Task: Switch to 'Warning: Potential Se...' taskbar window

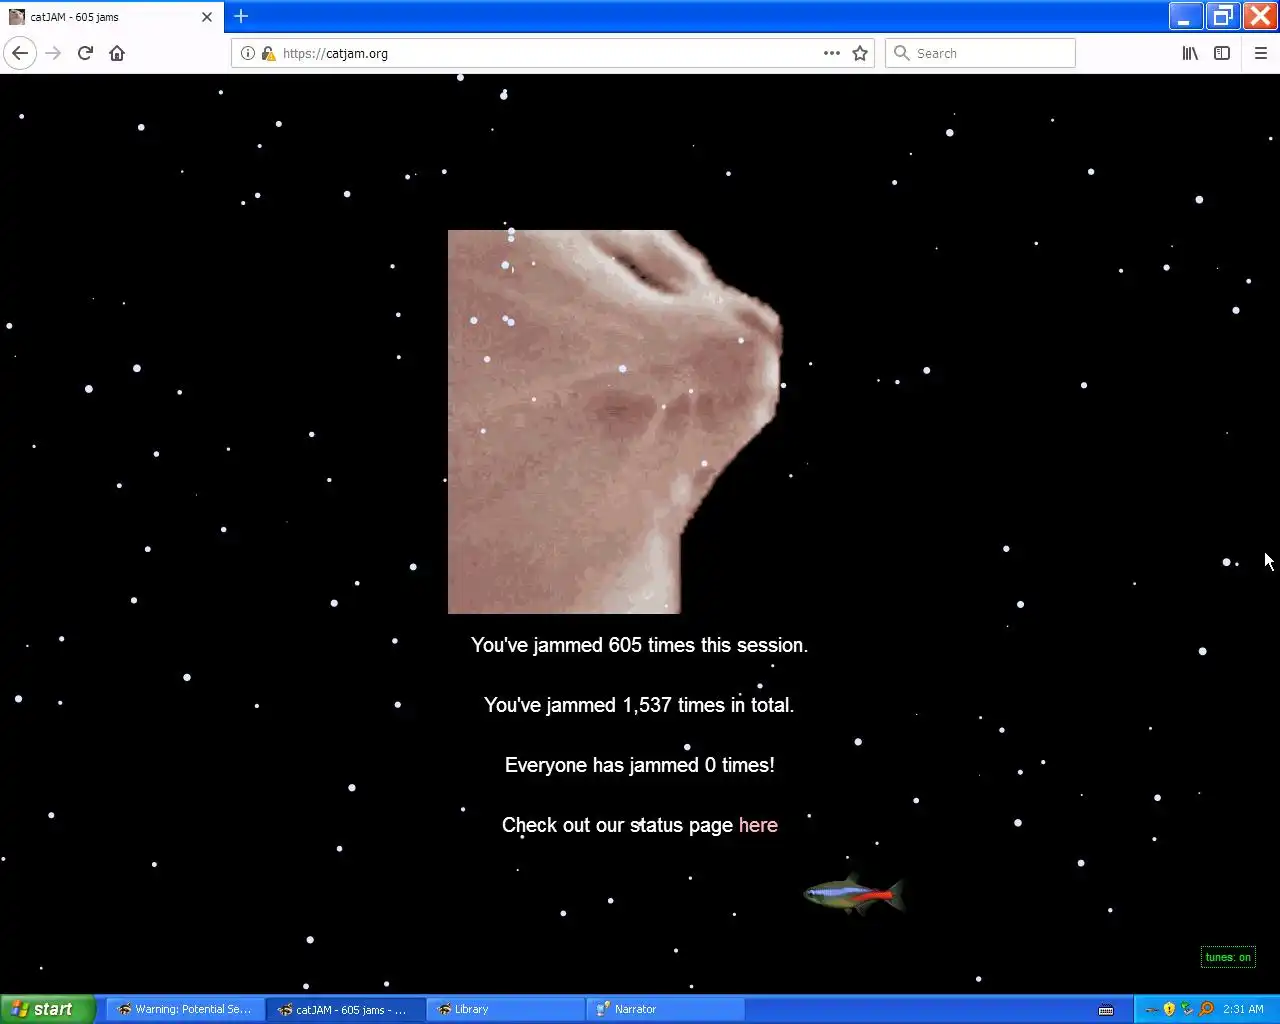Action: (x=185, y=1009)
